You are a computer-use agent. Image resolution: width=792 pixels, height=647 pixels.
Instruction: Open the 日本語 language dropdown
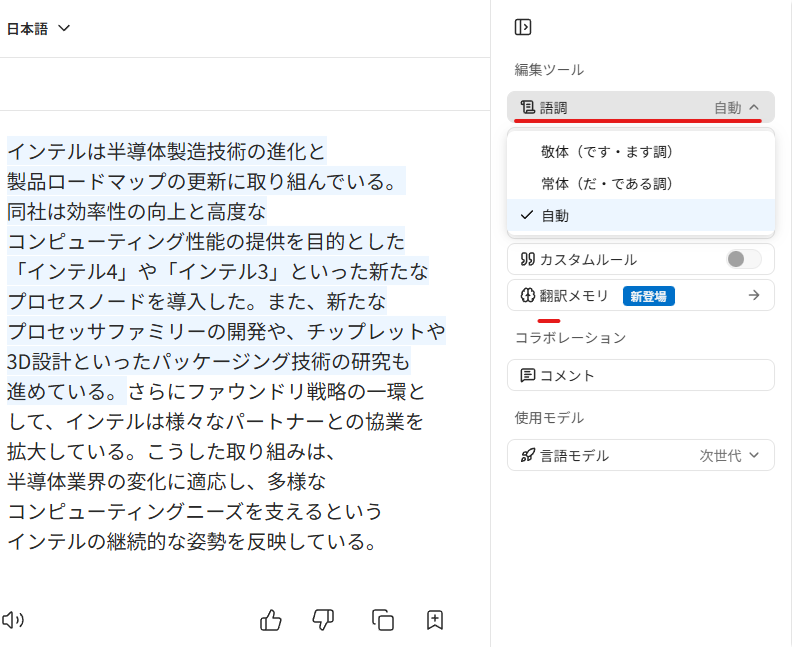tap(38, 29)
